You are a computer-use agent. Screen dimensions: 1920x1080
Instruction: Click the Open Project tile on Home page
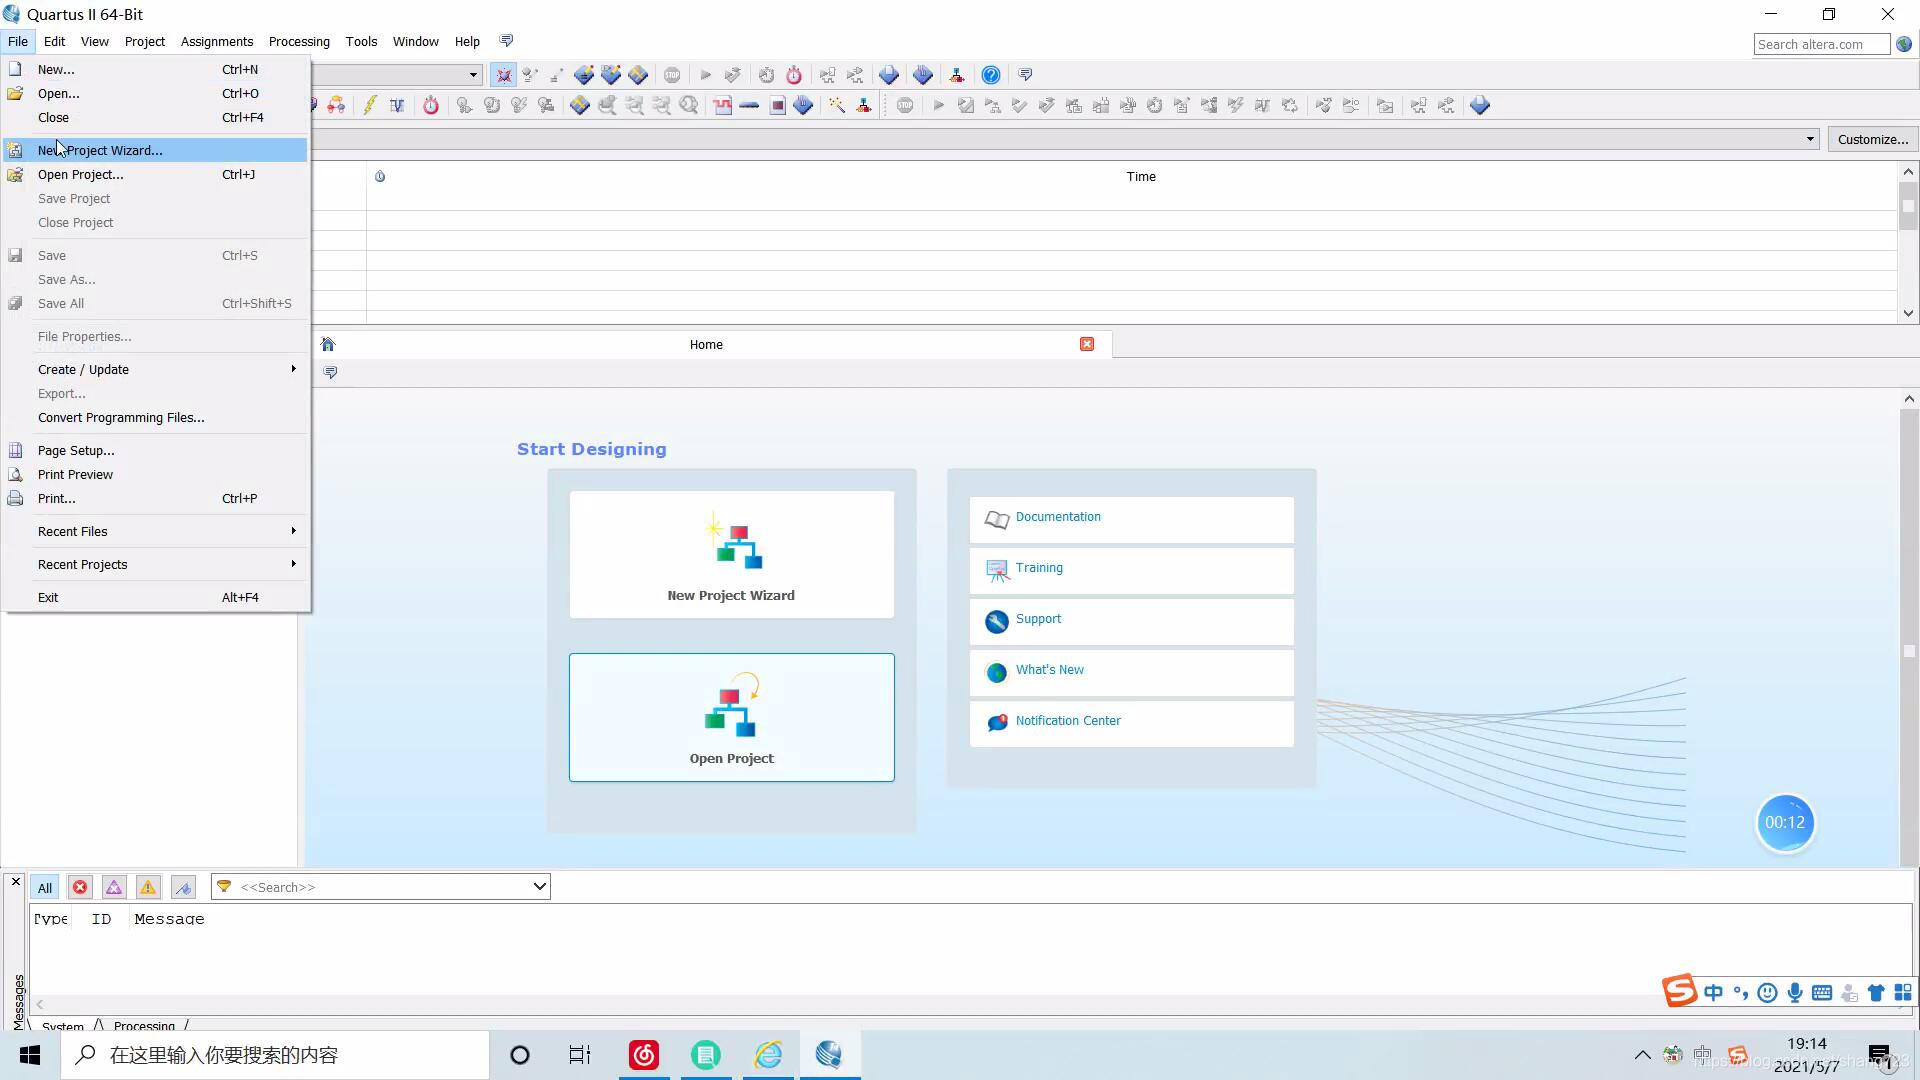(732, 718)
